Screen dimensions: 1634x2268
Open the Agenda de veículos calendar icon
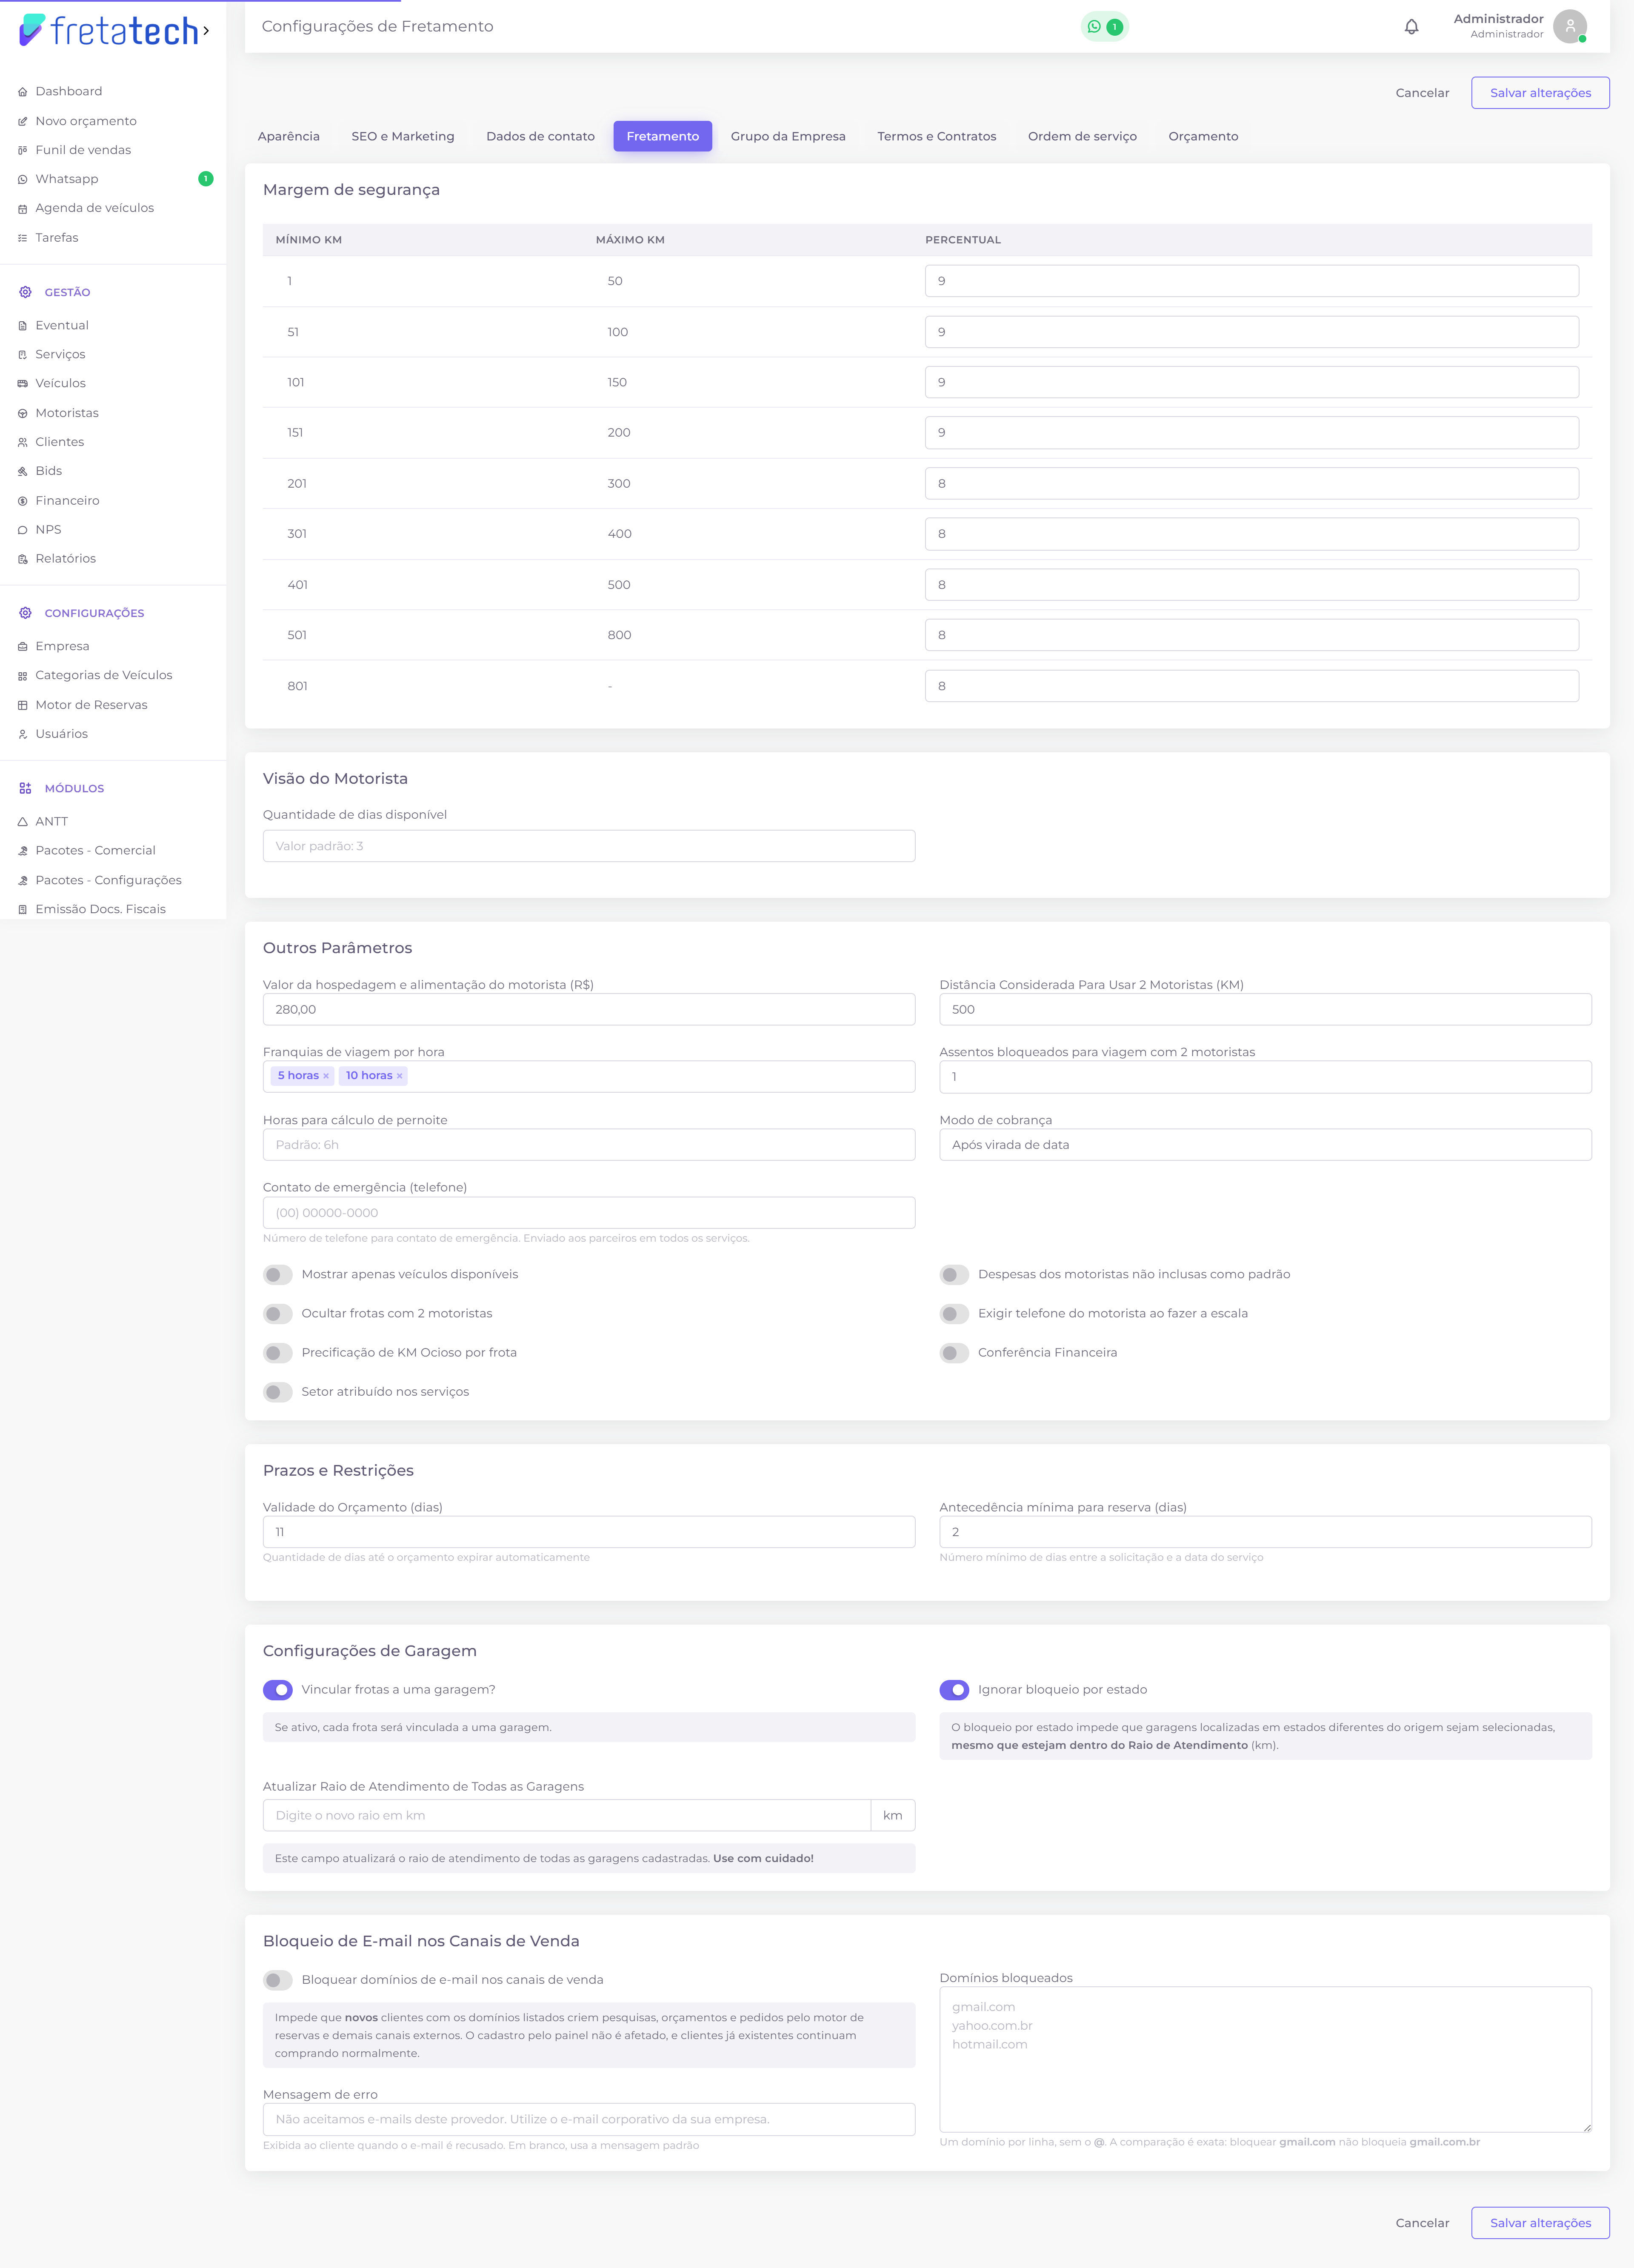tap(23, 209)
